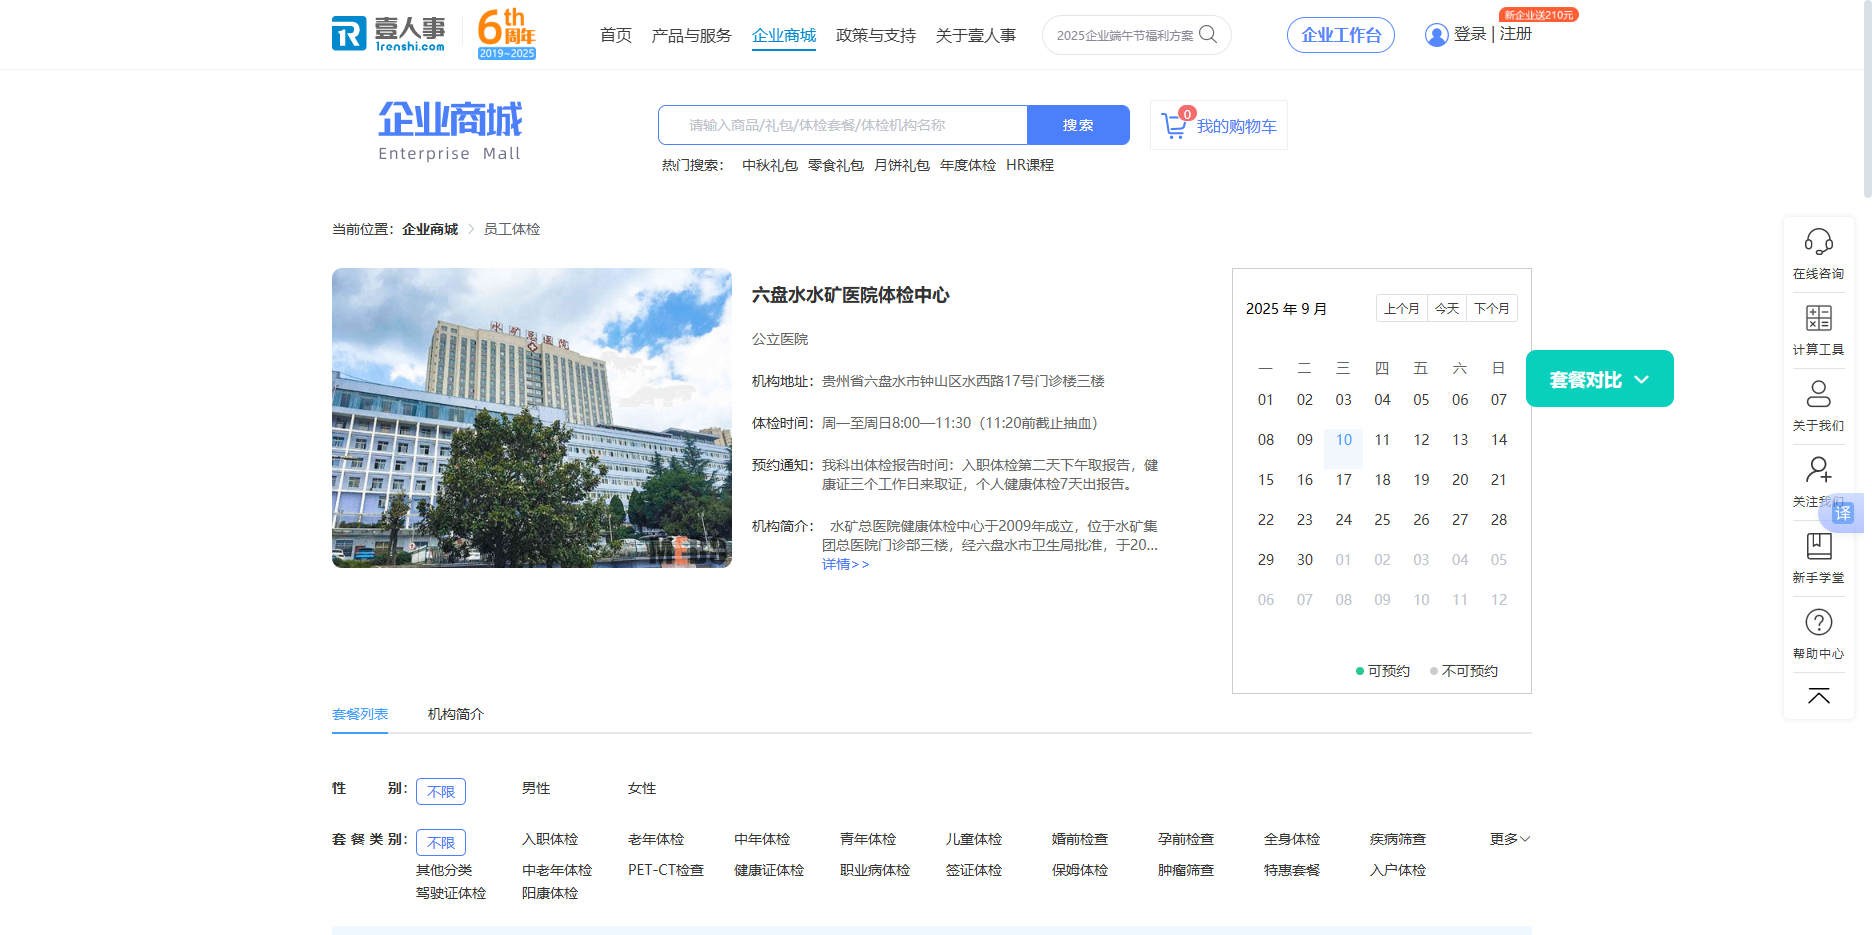The height and width of the screenshot is (935, 1872).
Task: Select PET-CT检查 category filter
Action: pyautogui.click(x=666, y=871)
